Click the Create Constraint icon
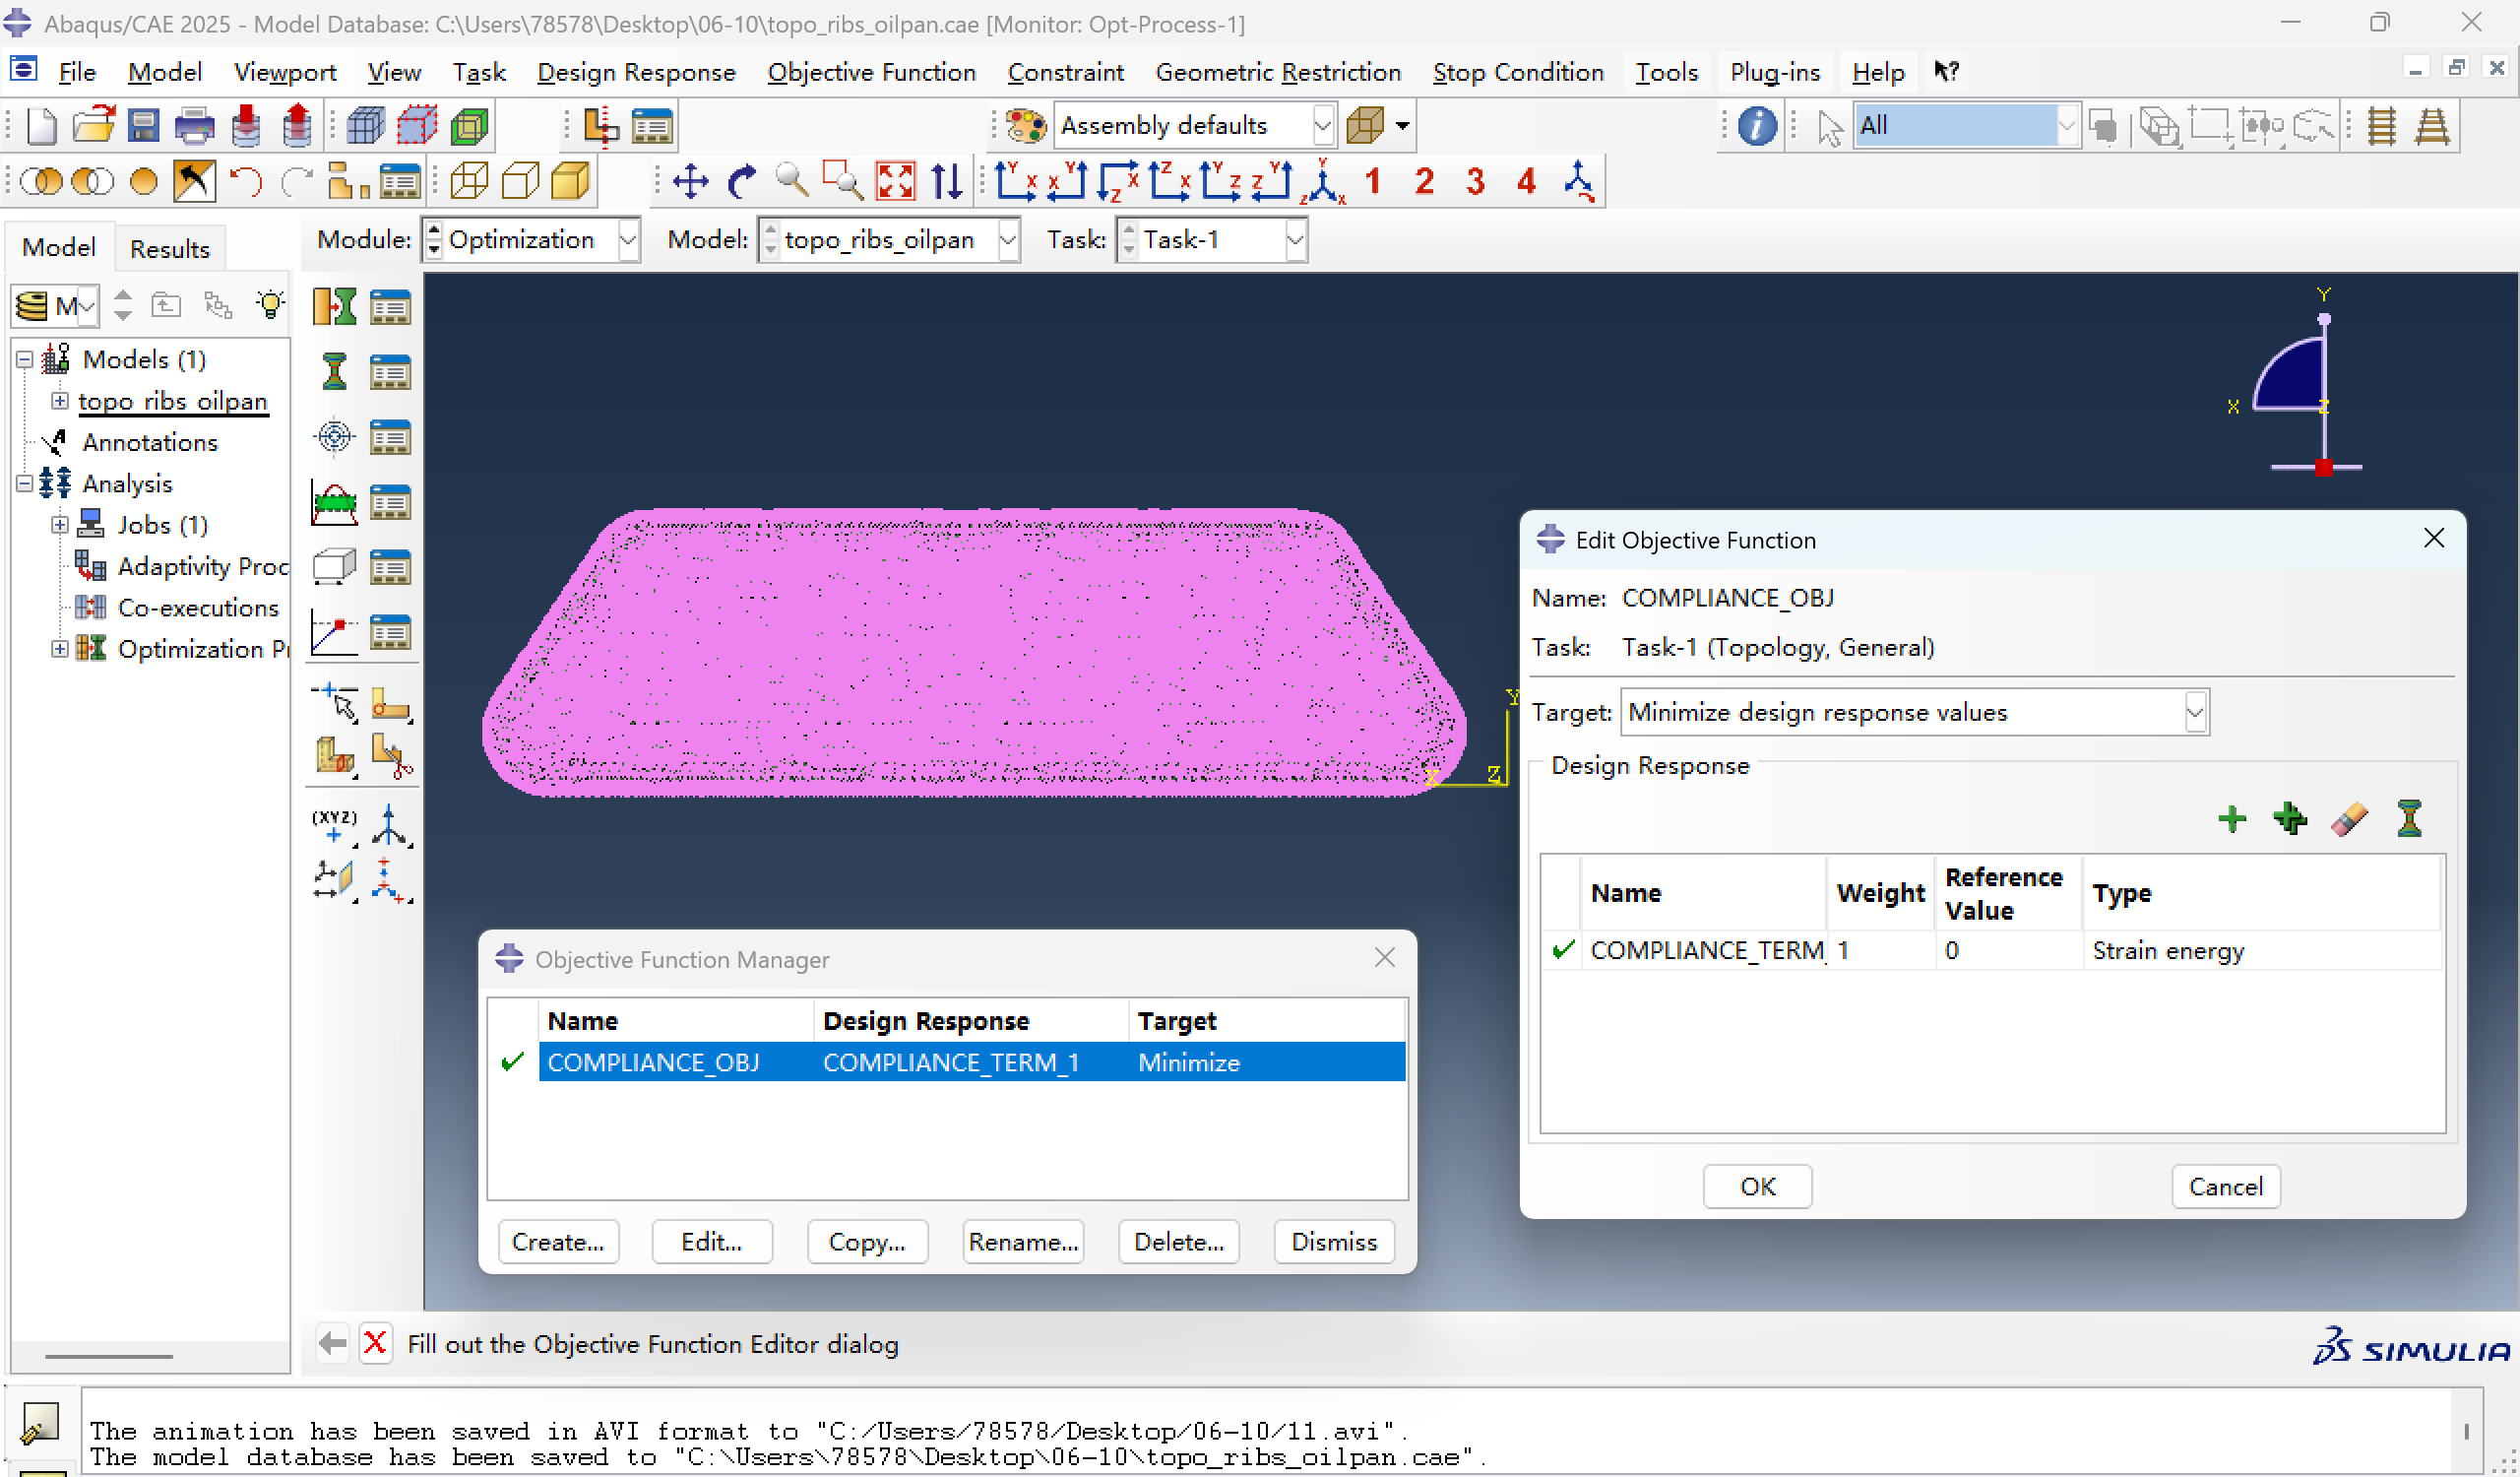2520x1477 pixels. coord(334,502)
